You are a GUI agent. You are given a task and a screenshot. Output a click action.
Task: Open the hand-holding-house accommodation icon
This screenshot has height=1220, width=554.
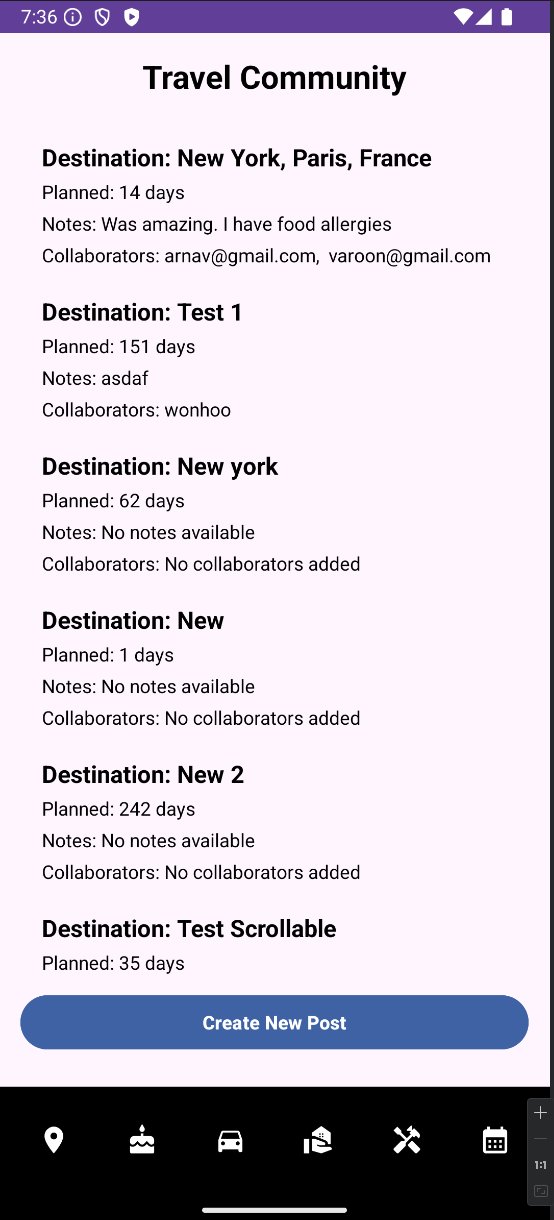318,1140
